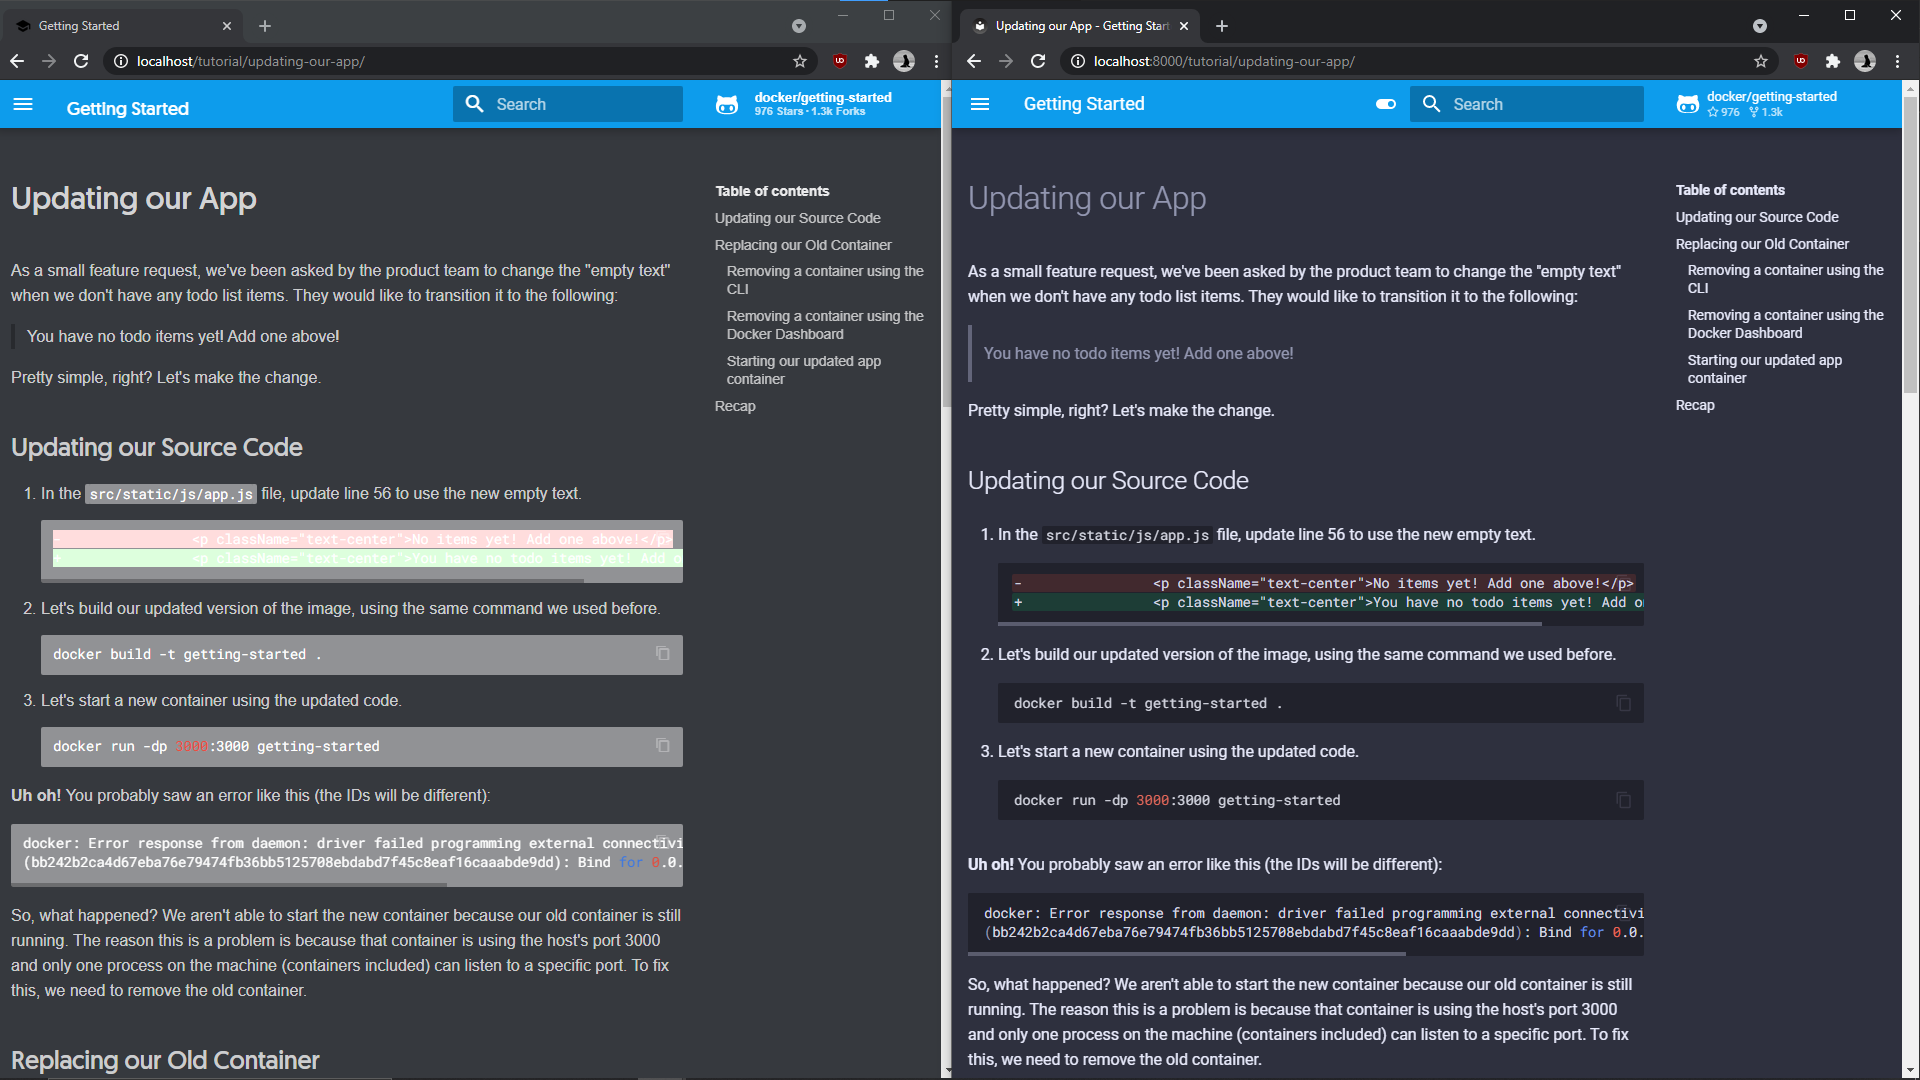The height and width of the screenshot is (1080, 1920).
Task: Open Chrome three-dot menu in right browser
Action: point(1897,61)
